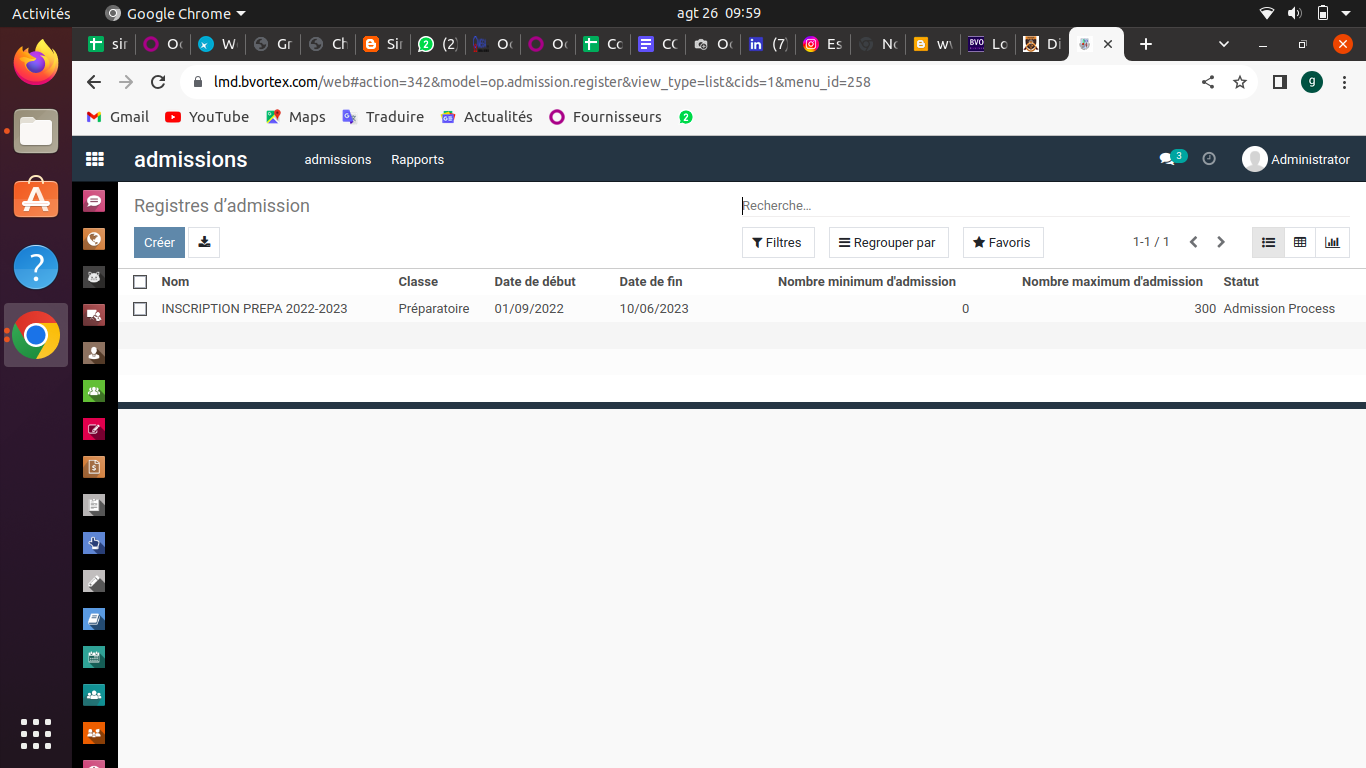1366x768 pixels.
Task: Switch to list view
Action: click(1268, 242)
